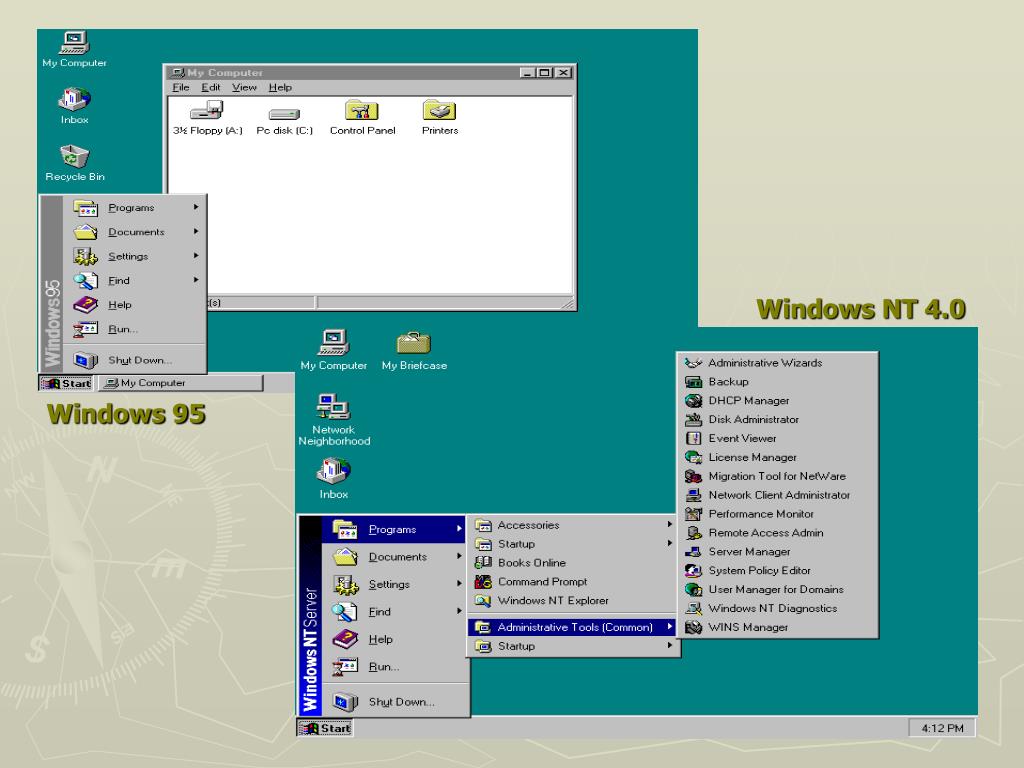Viewport: 1024px width, 768px height.
Task: Close the My Computer window
Action: tap(563, 72)
